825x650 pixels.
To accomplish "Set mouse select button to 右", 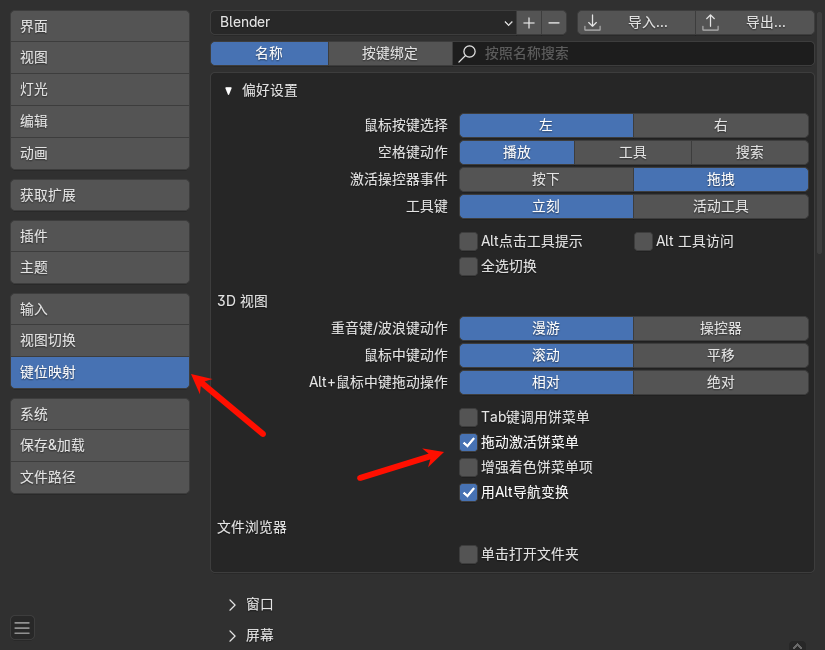I will [720, 126].
